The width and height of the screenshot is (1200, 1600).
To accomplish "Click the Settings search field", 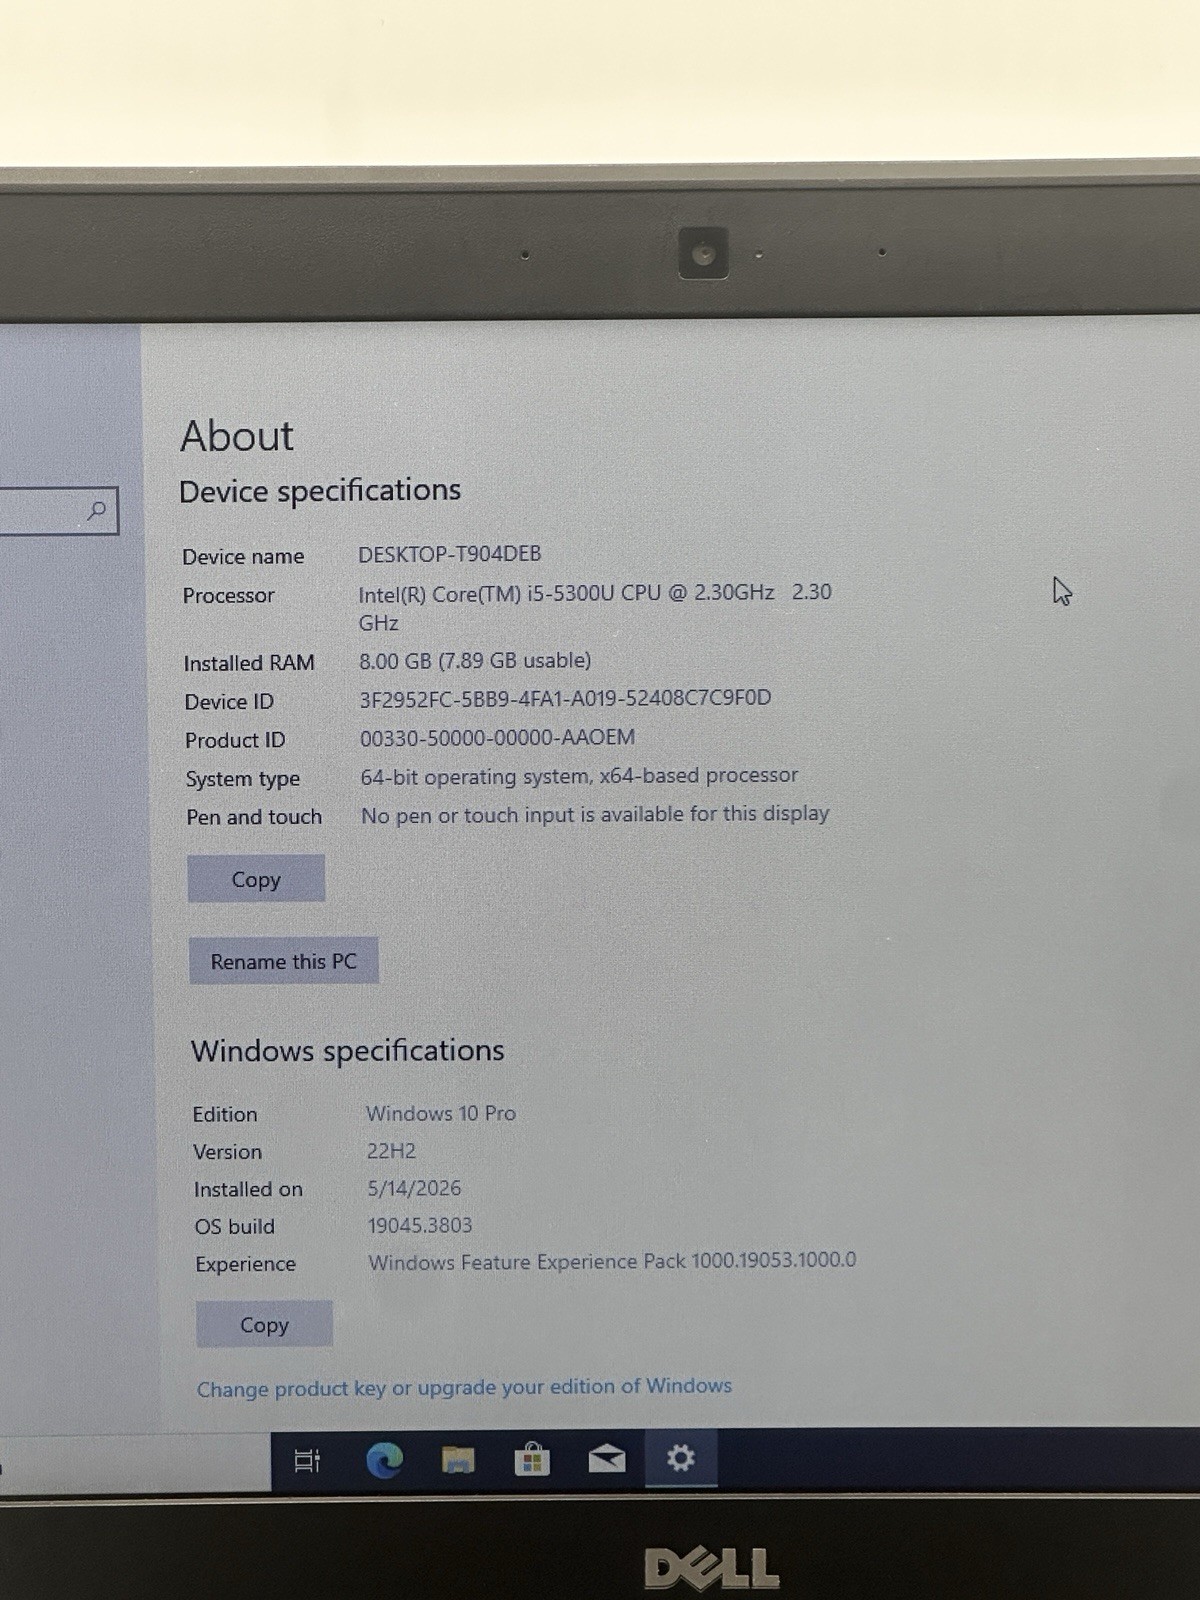I will pyautogui.click(x=58, y=511).
